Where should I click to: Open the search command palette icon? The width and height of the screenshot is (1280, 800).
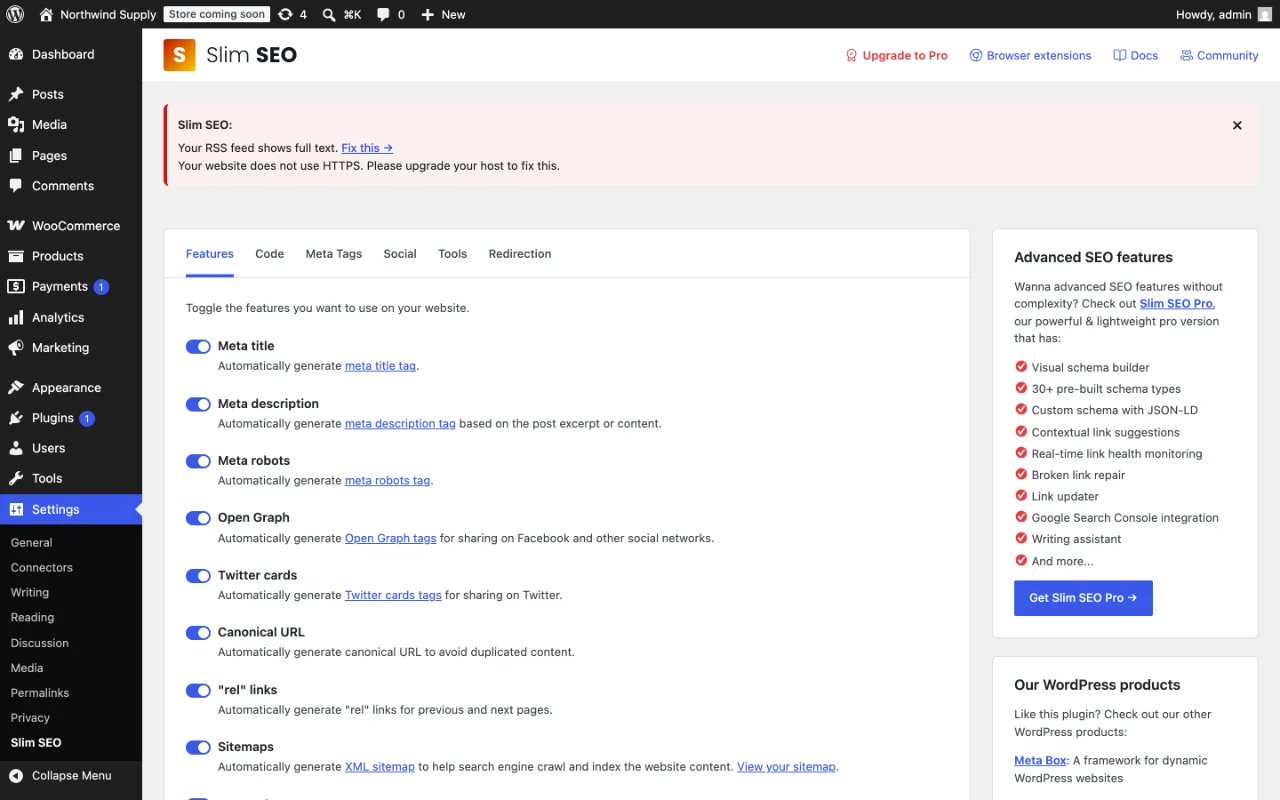click(x=342, y=14)
